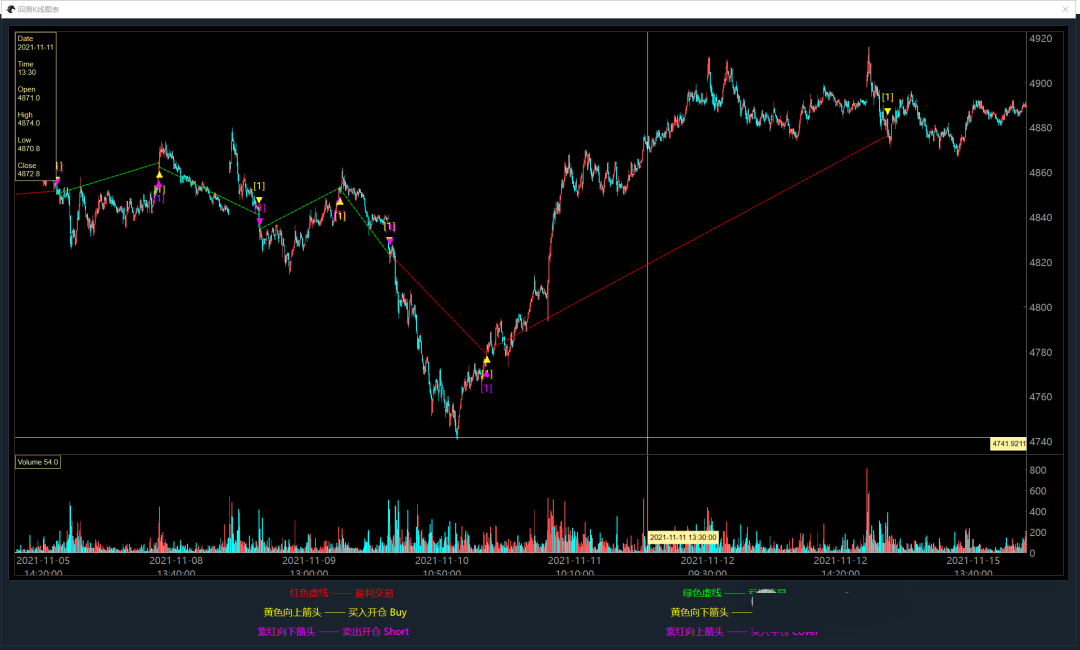Click the magenta down arrow near 4840
This screenshot has height=650, width=1080.
click(260, 220)
